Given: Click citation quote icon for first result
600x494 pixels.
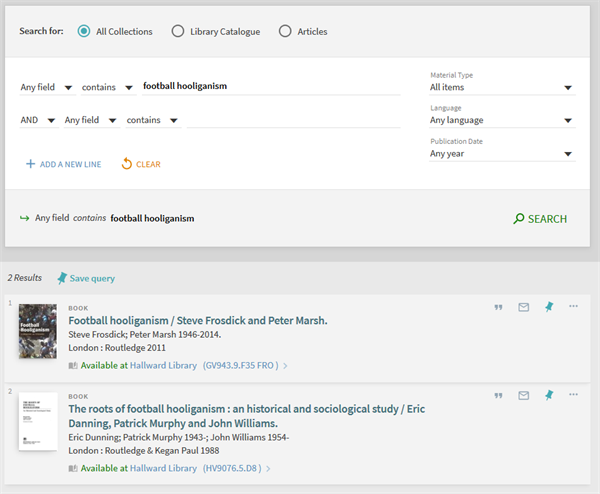Looking at the screenshot, I should (498, 307).
